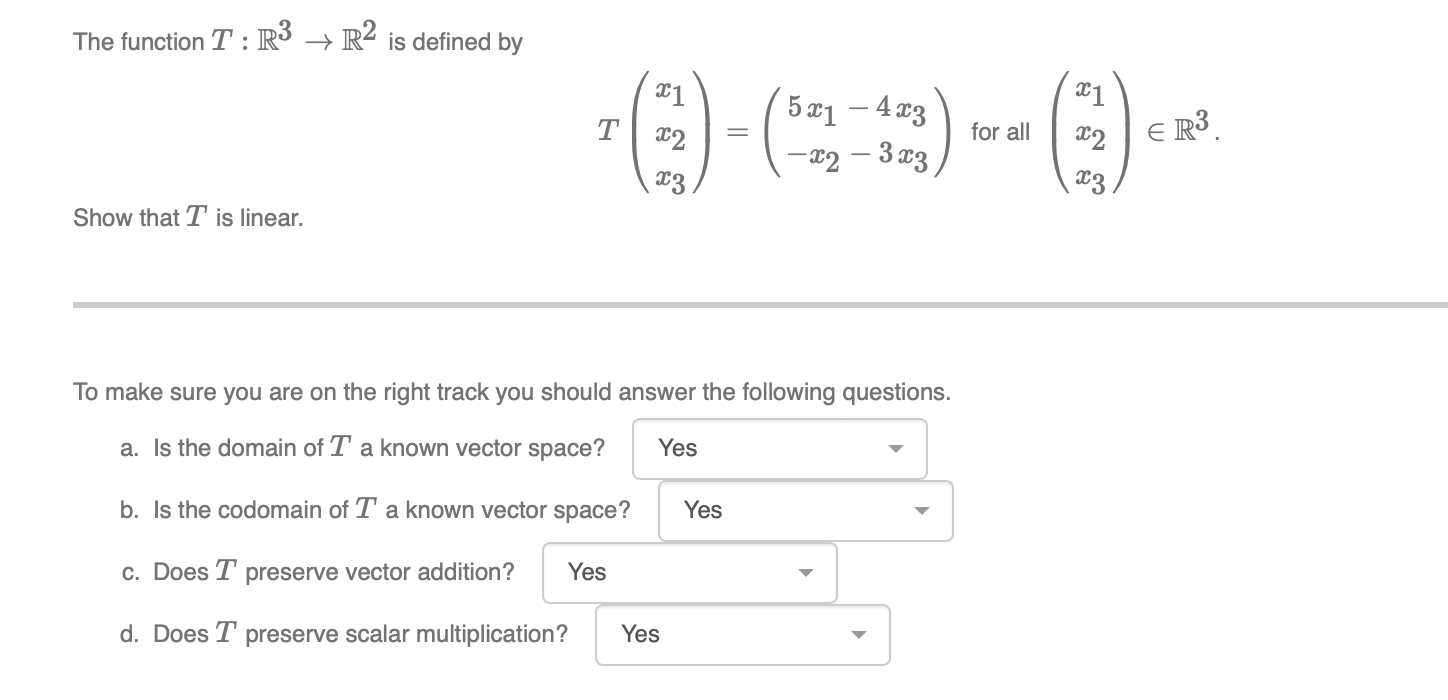Open the dropdown for question a
This screenshot has height=700, width=1448.
(779, 449)
